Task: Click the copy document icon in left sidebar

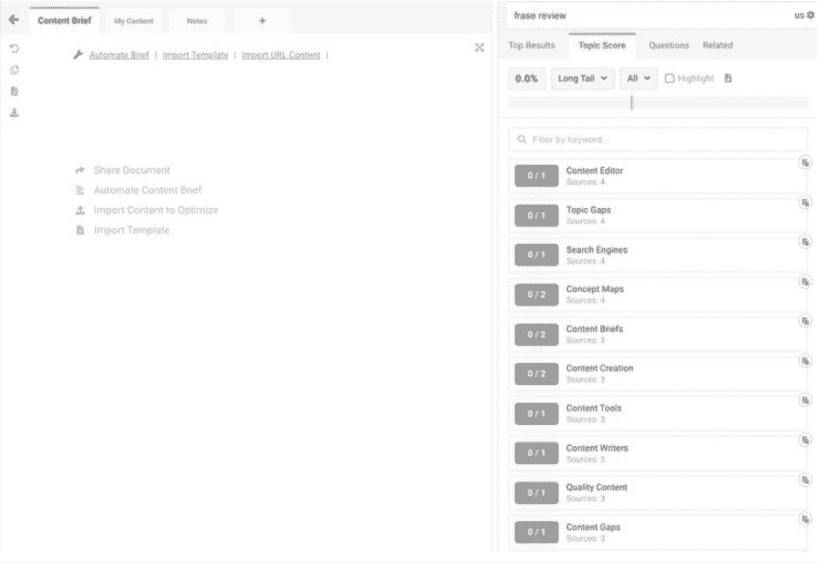Action: (15, 70)
